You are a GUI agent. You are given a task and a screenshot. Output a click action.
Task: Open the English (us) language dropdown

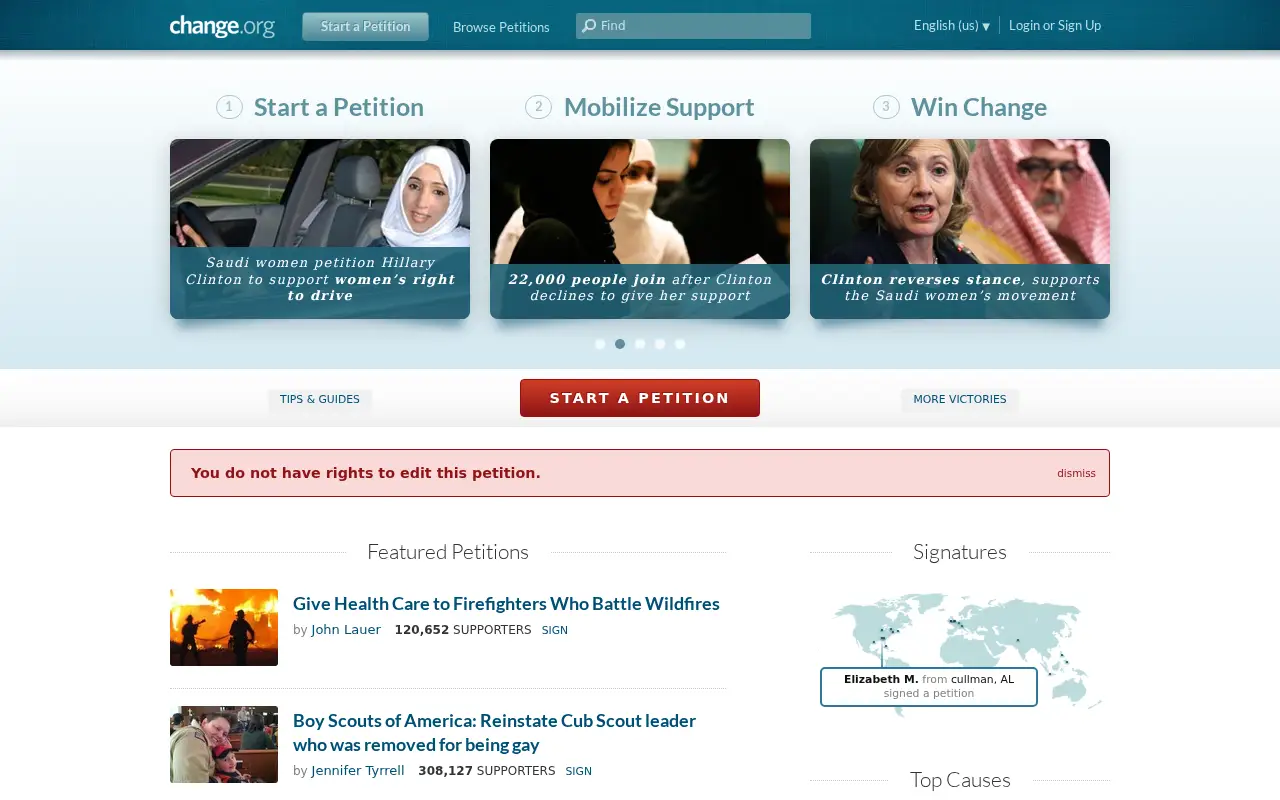[x=951, y=26]
